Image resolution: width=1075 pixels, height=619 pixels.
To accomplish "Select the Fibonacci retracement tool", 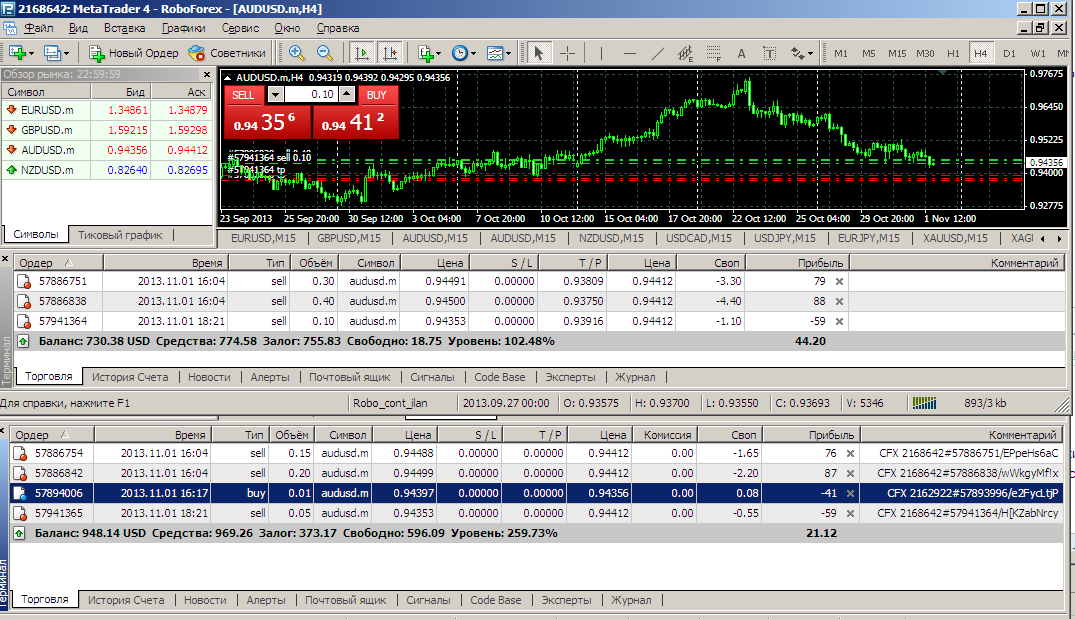I will [713, 53].
